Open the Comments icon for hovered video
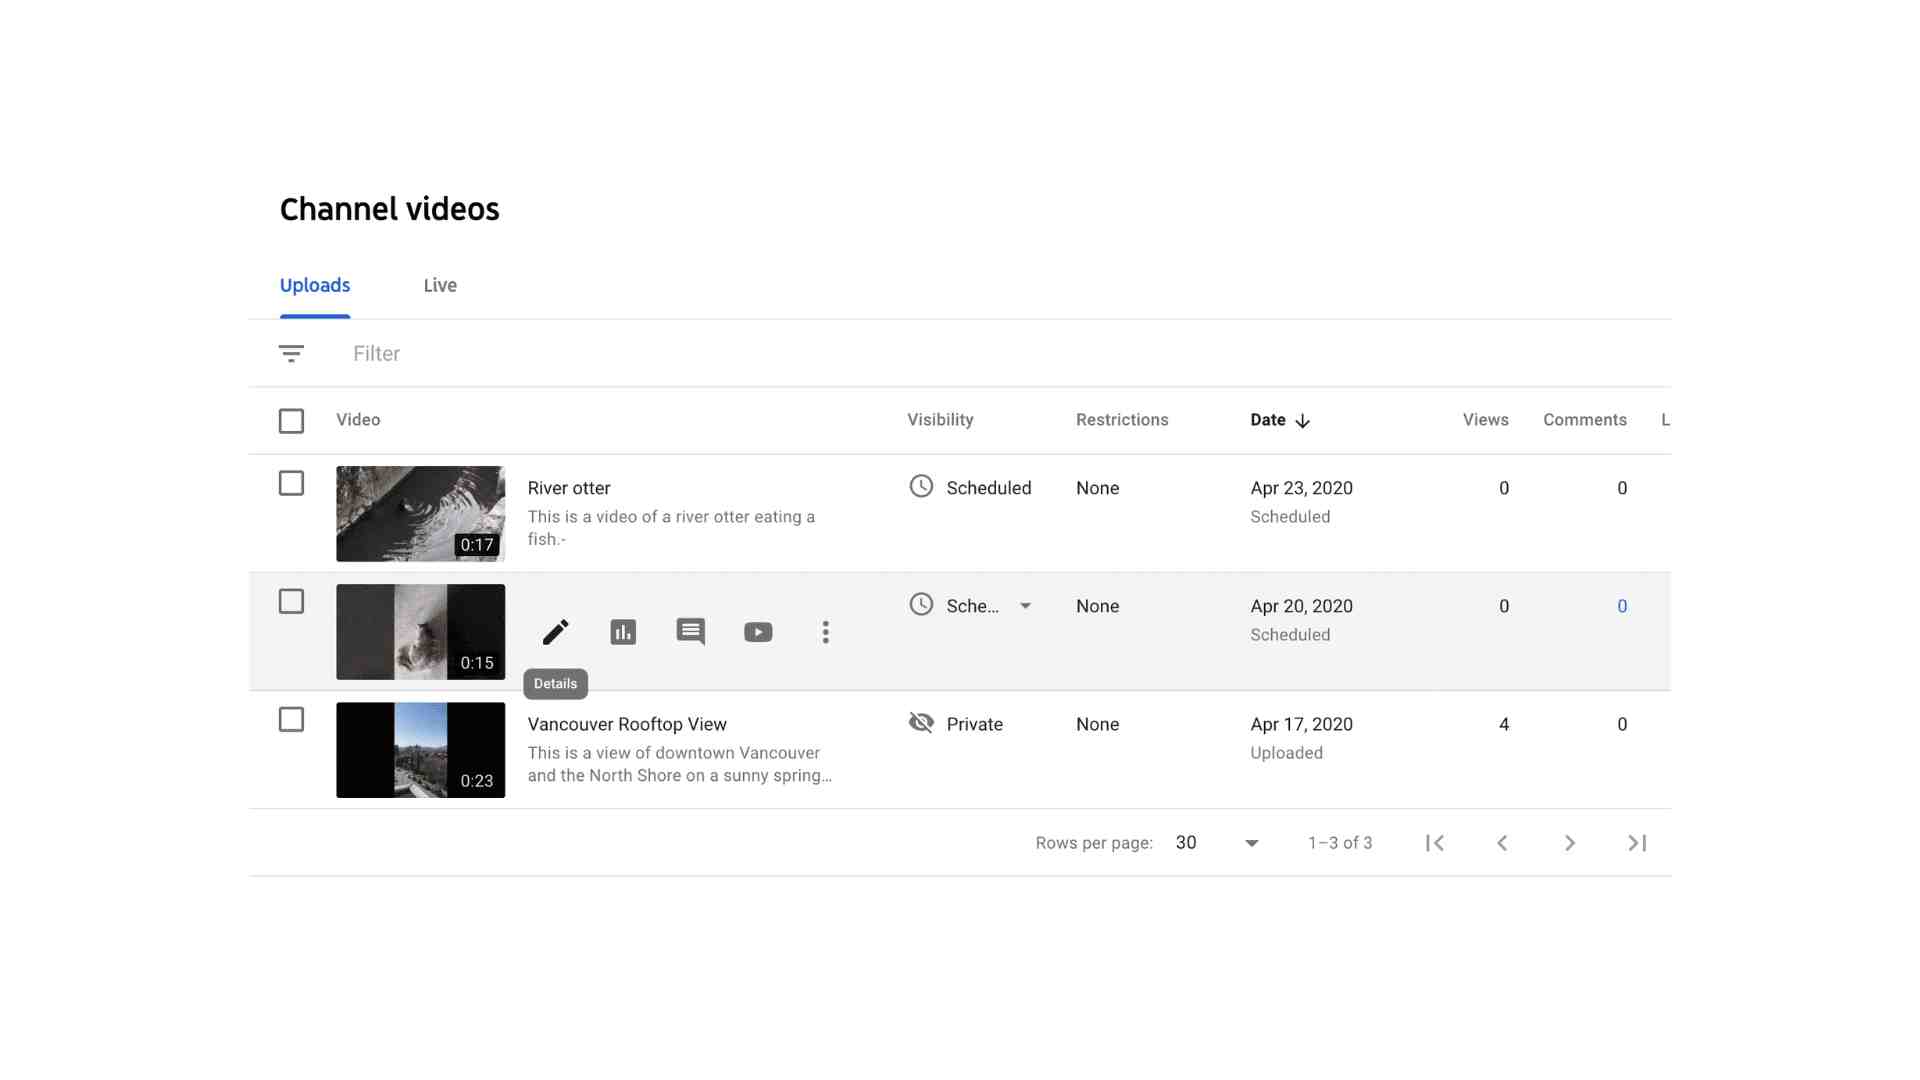This screenshot has width=1920, height=1080. (690, 632)
